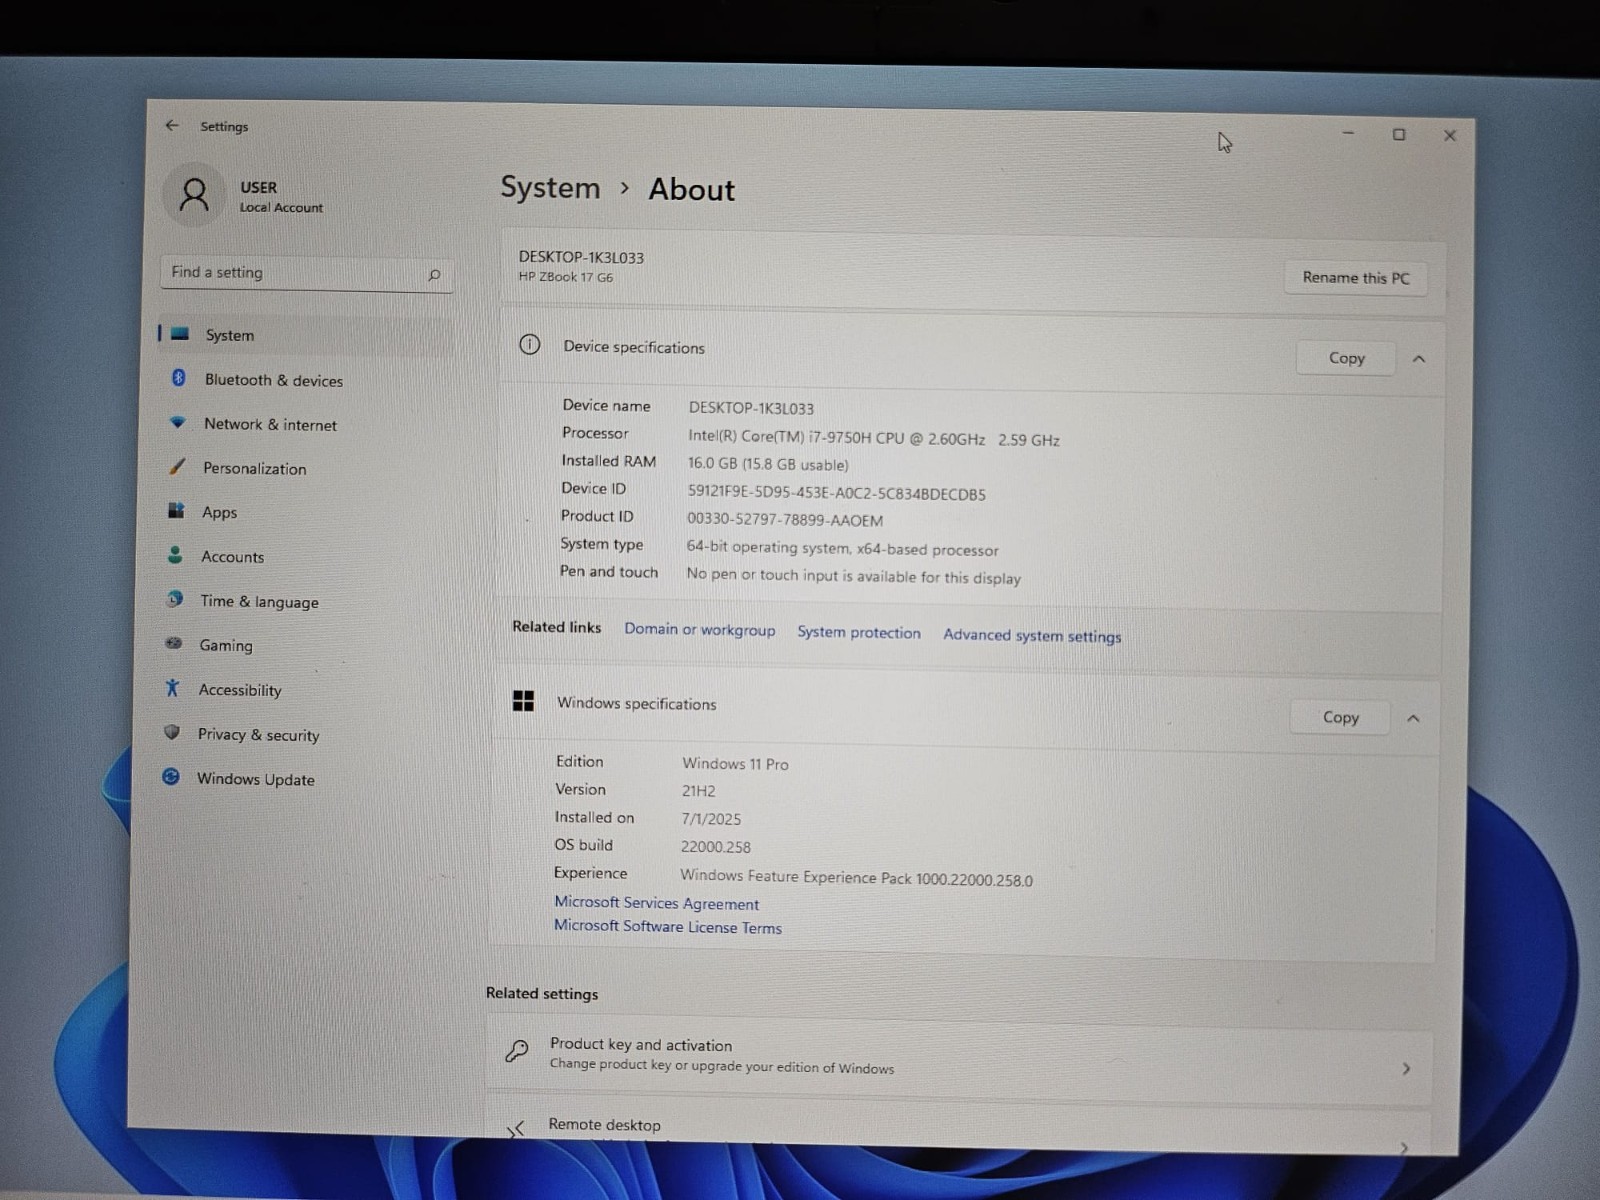Click the Privacy shield icon
Screen dimensions: 1600x1200
172,732
